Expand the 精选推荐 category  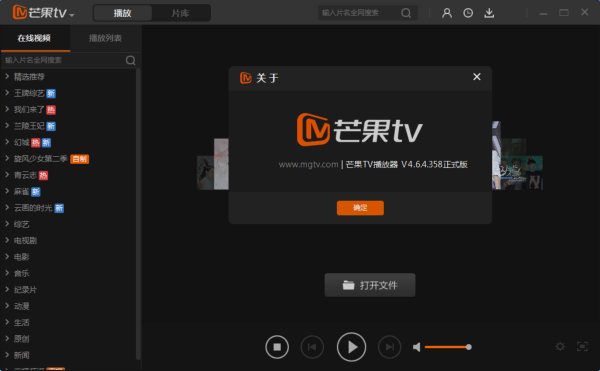7,76
